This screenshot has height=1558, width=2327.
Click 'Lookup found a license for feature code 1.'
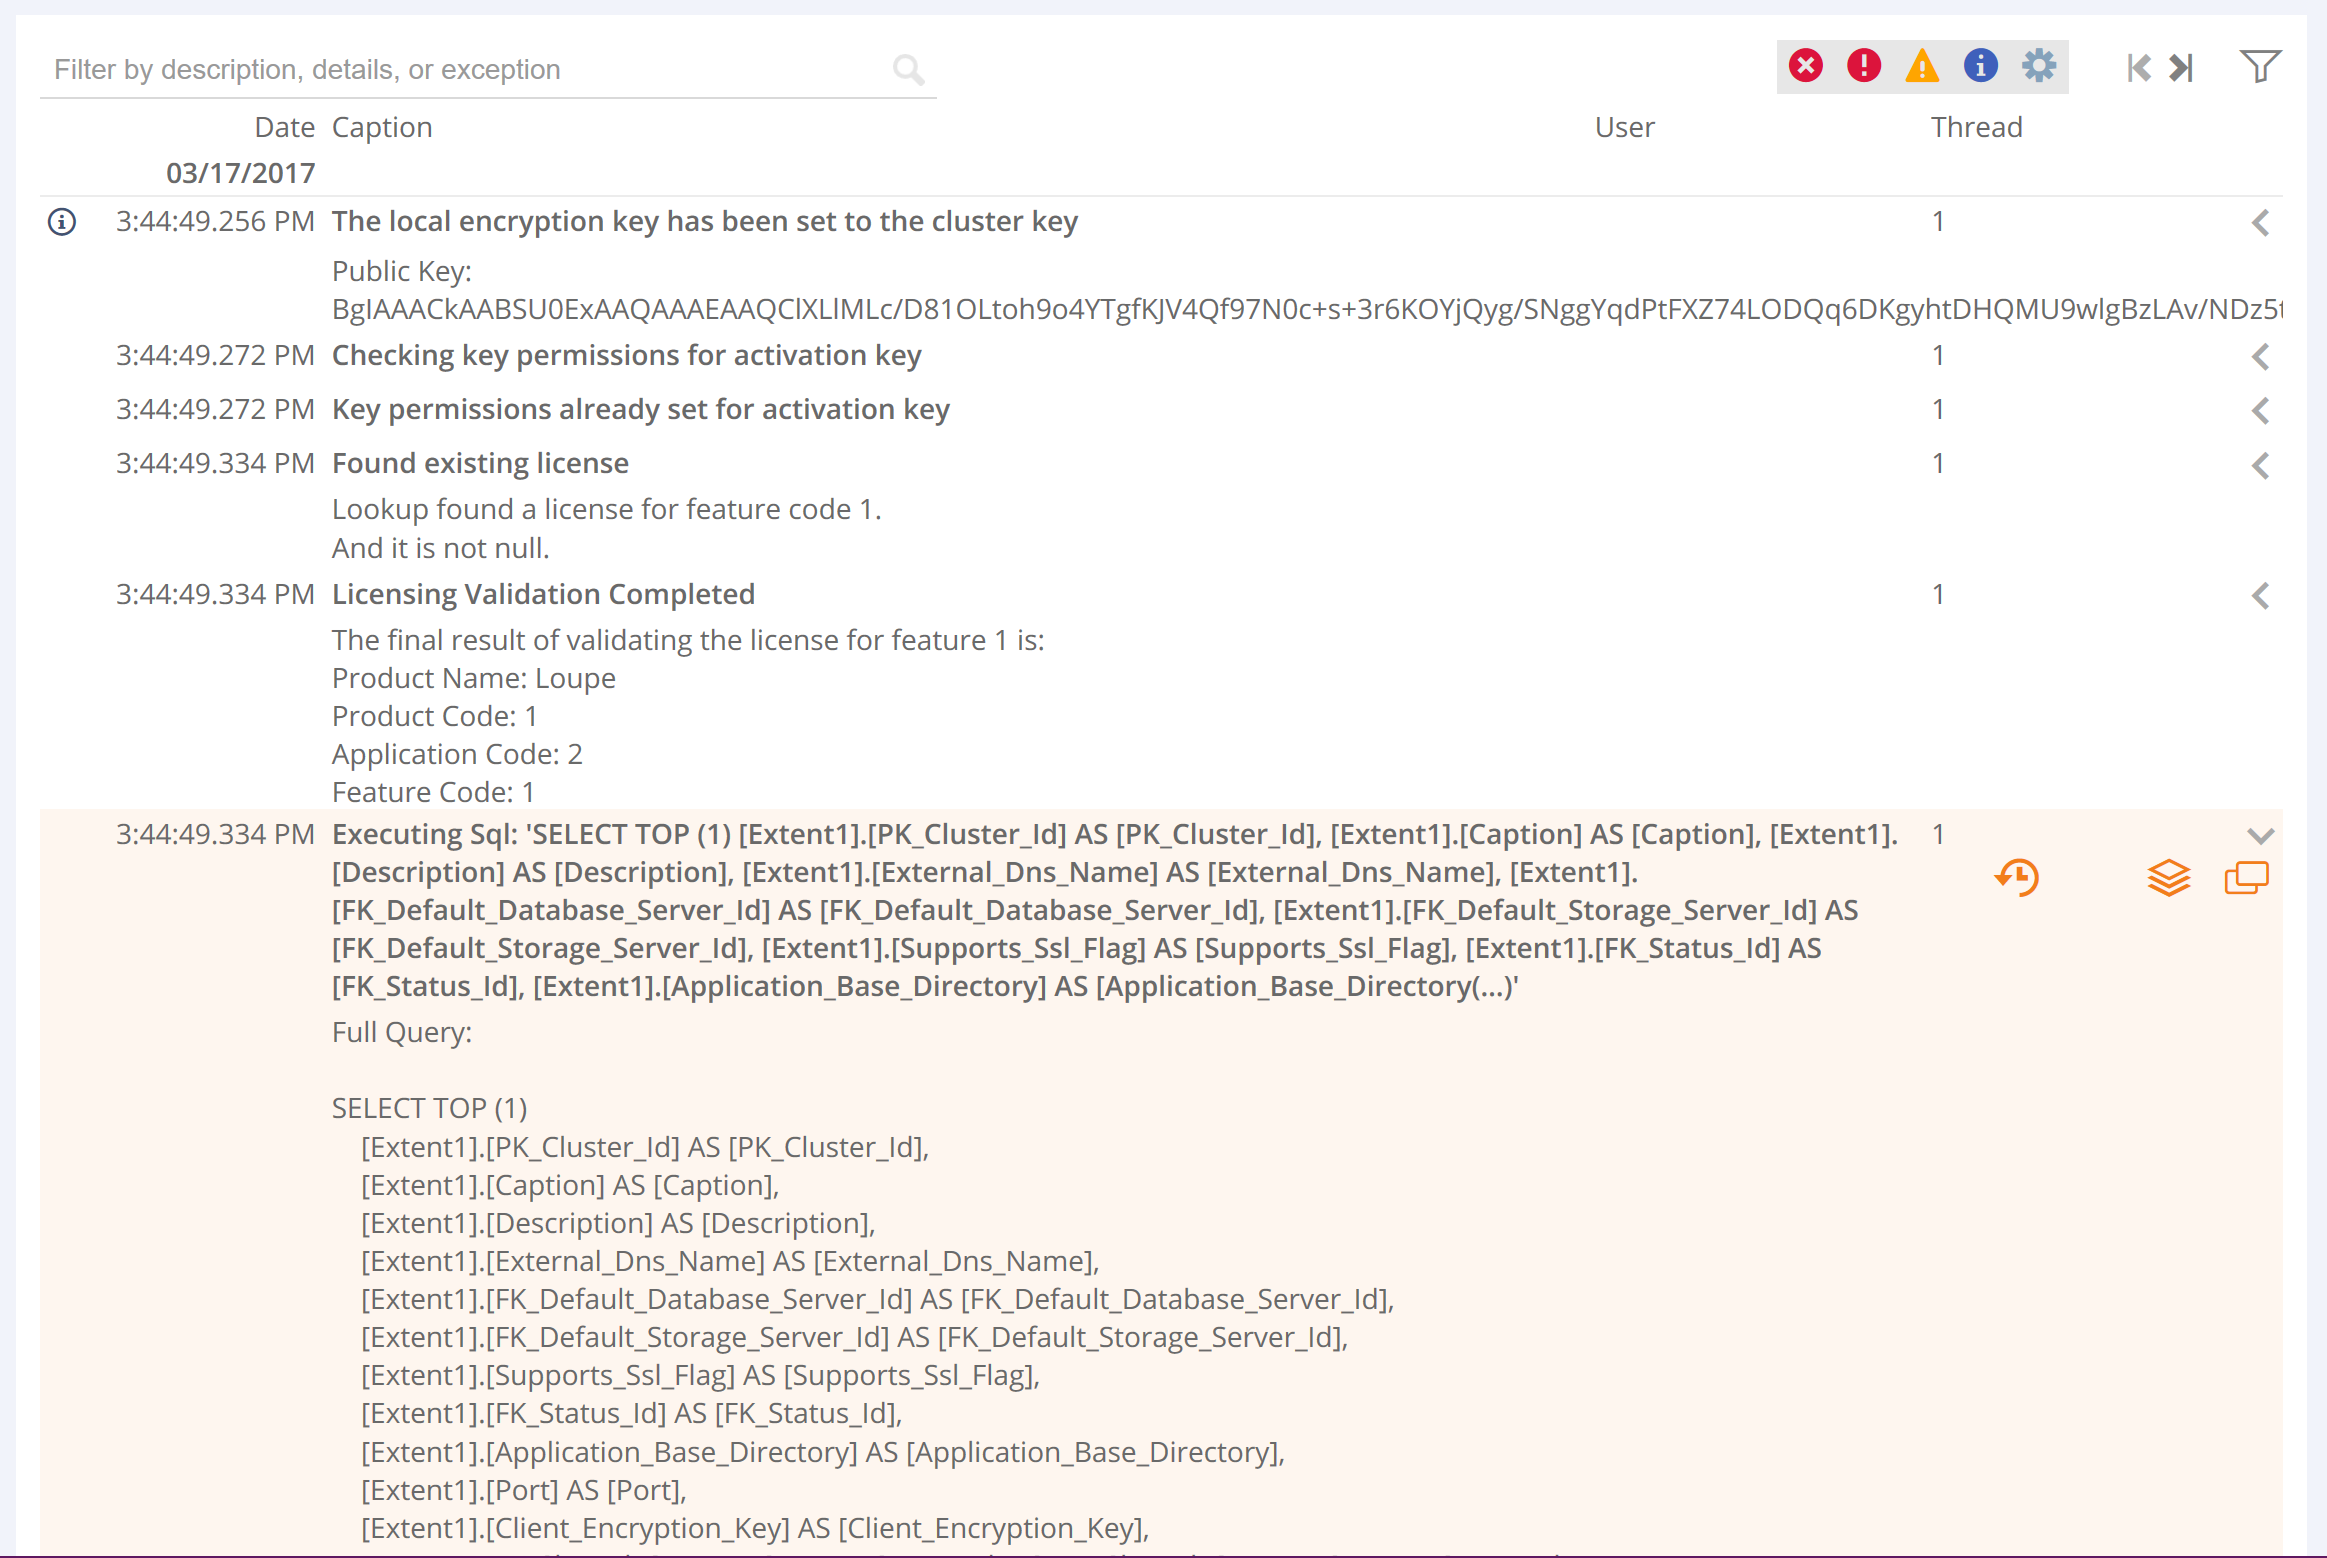pos(607,509)
